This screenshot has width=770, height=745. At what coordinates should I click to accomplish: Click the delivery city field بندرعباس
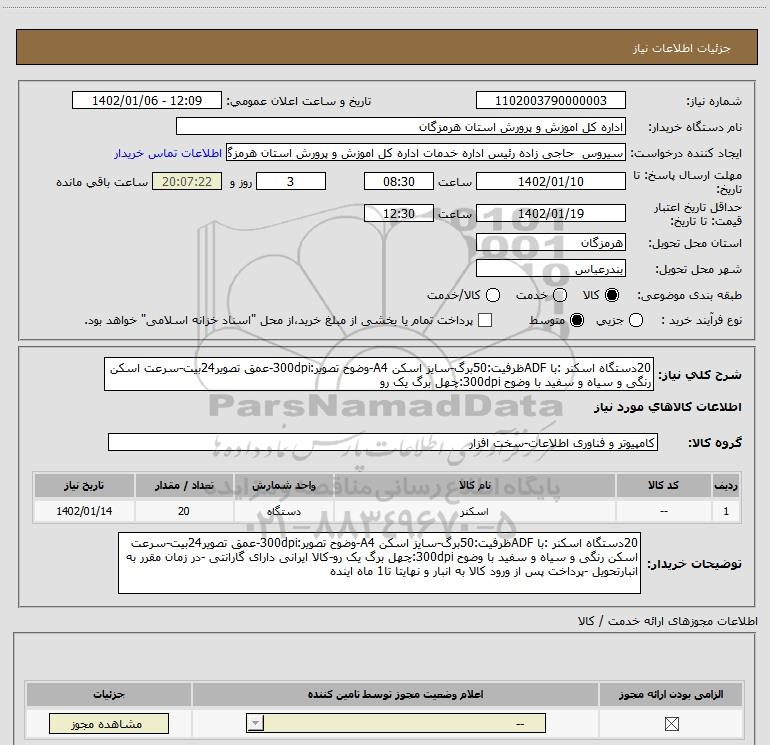point(550,268)
